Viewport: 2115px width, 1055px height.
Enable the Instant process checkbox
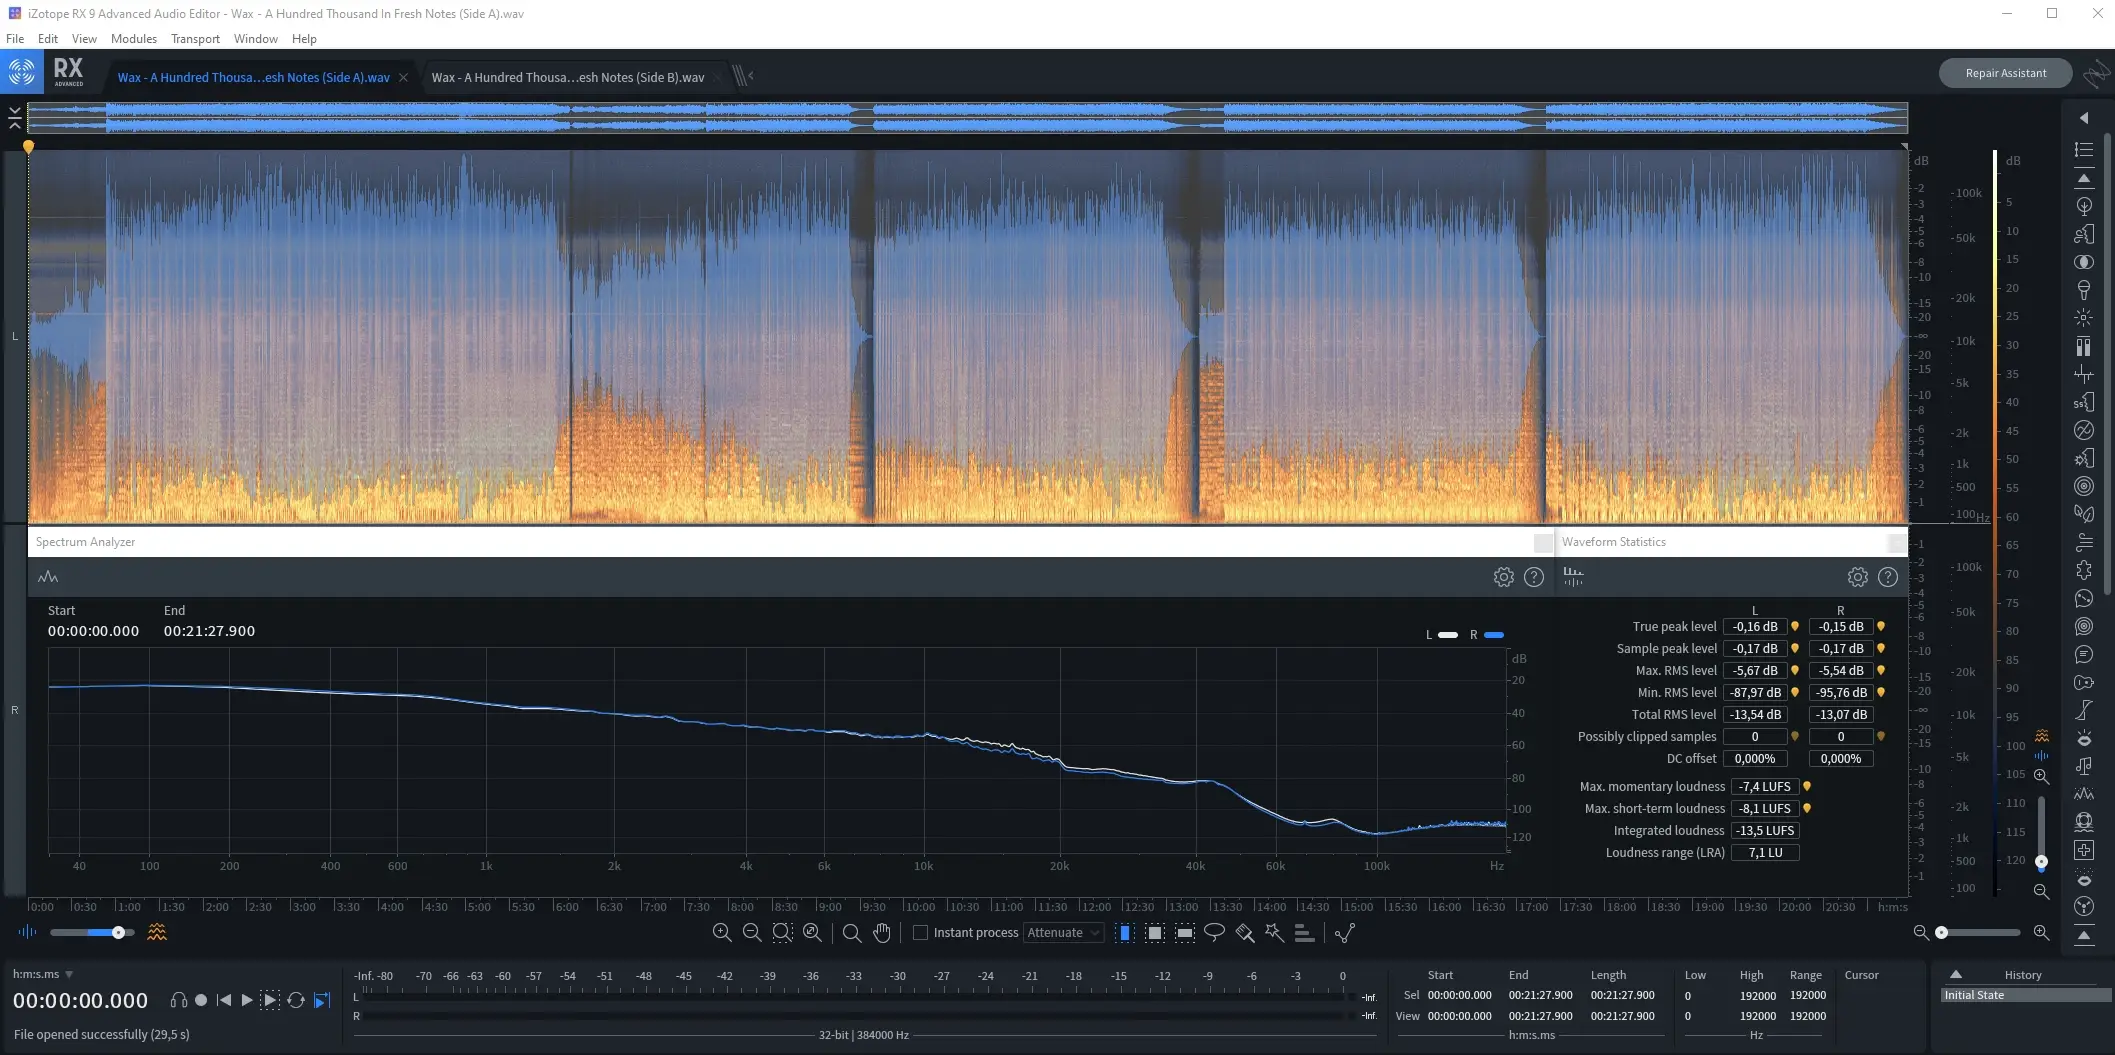pyautogui.click(x=921, y=932)
